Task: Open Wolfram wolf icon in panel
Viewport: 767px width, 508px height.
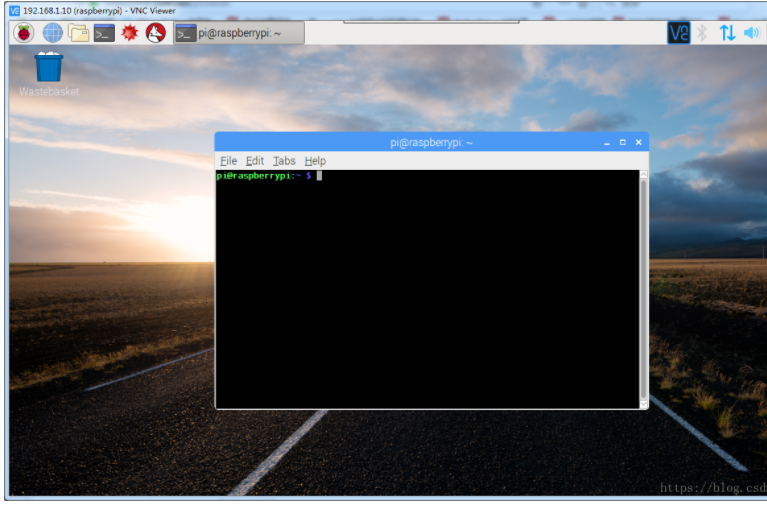Action: [x=156, y=33]
